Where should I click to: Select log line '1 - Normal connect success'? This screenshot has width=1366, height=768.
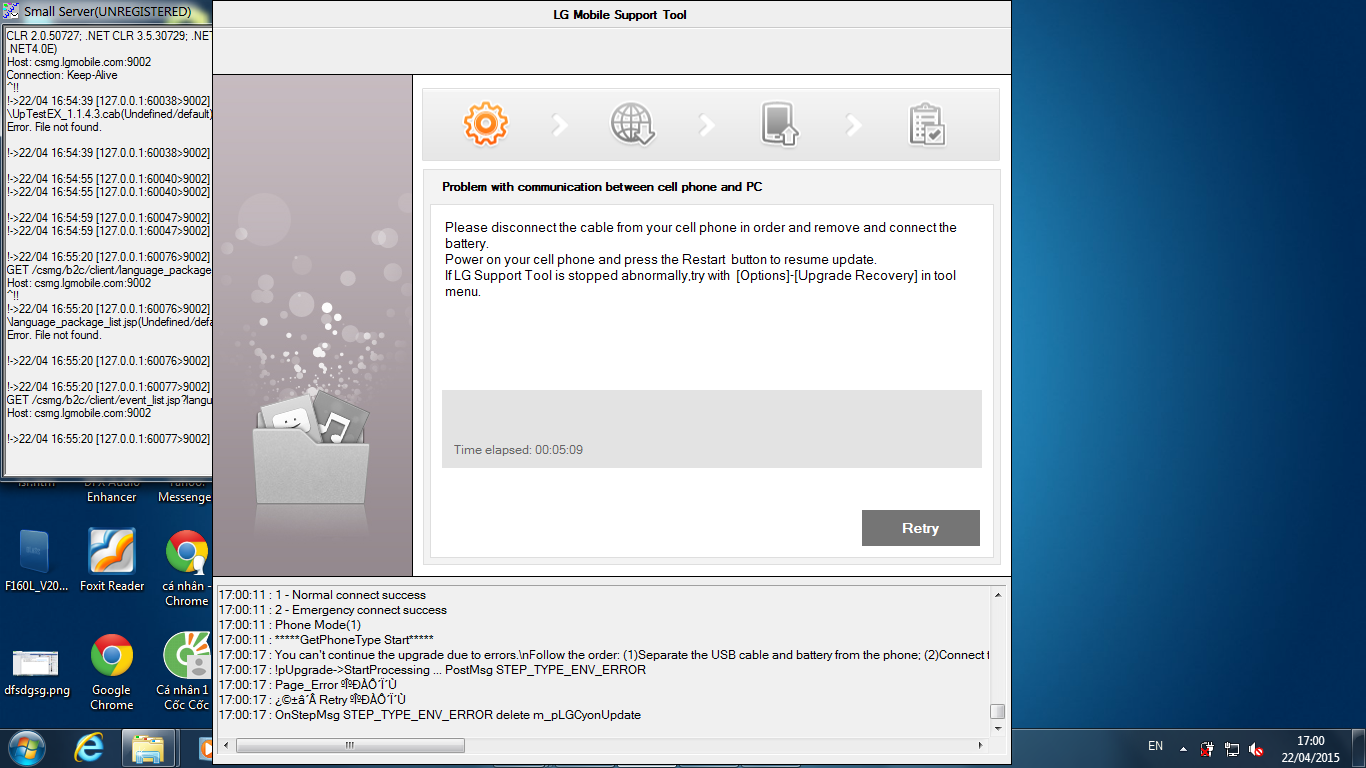click(x=322, y=595)
